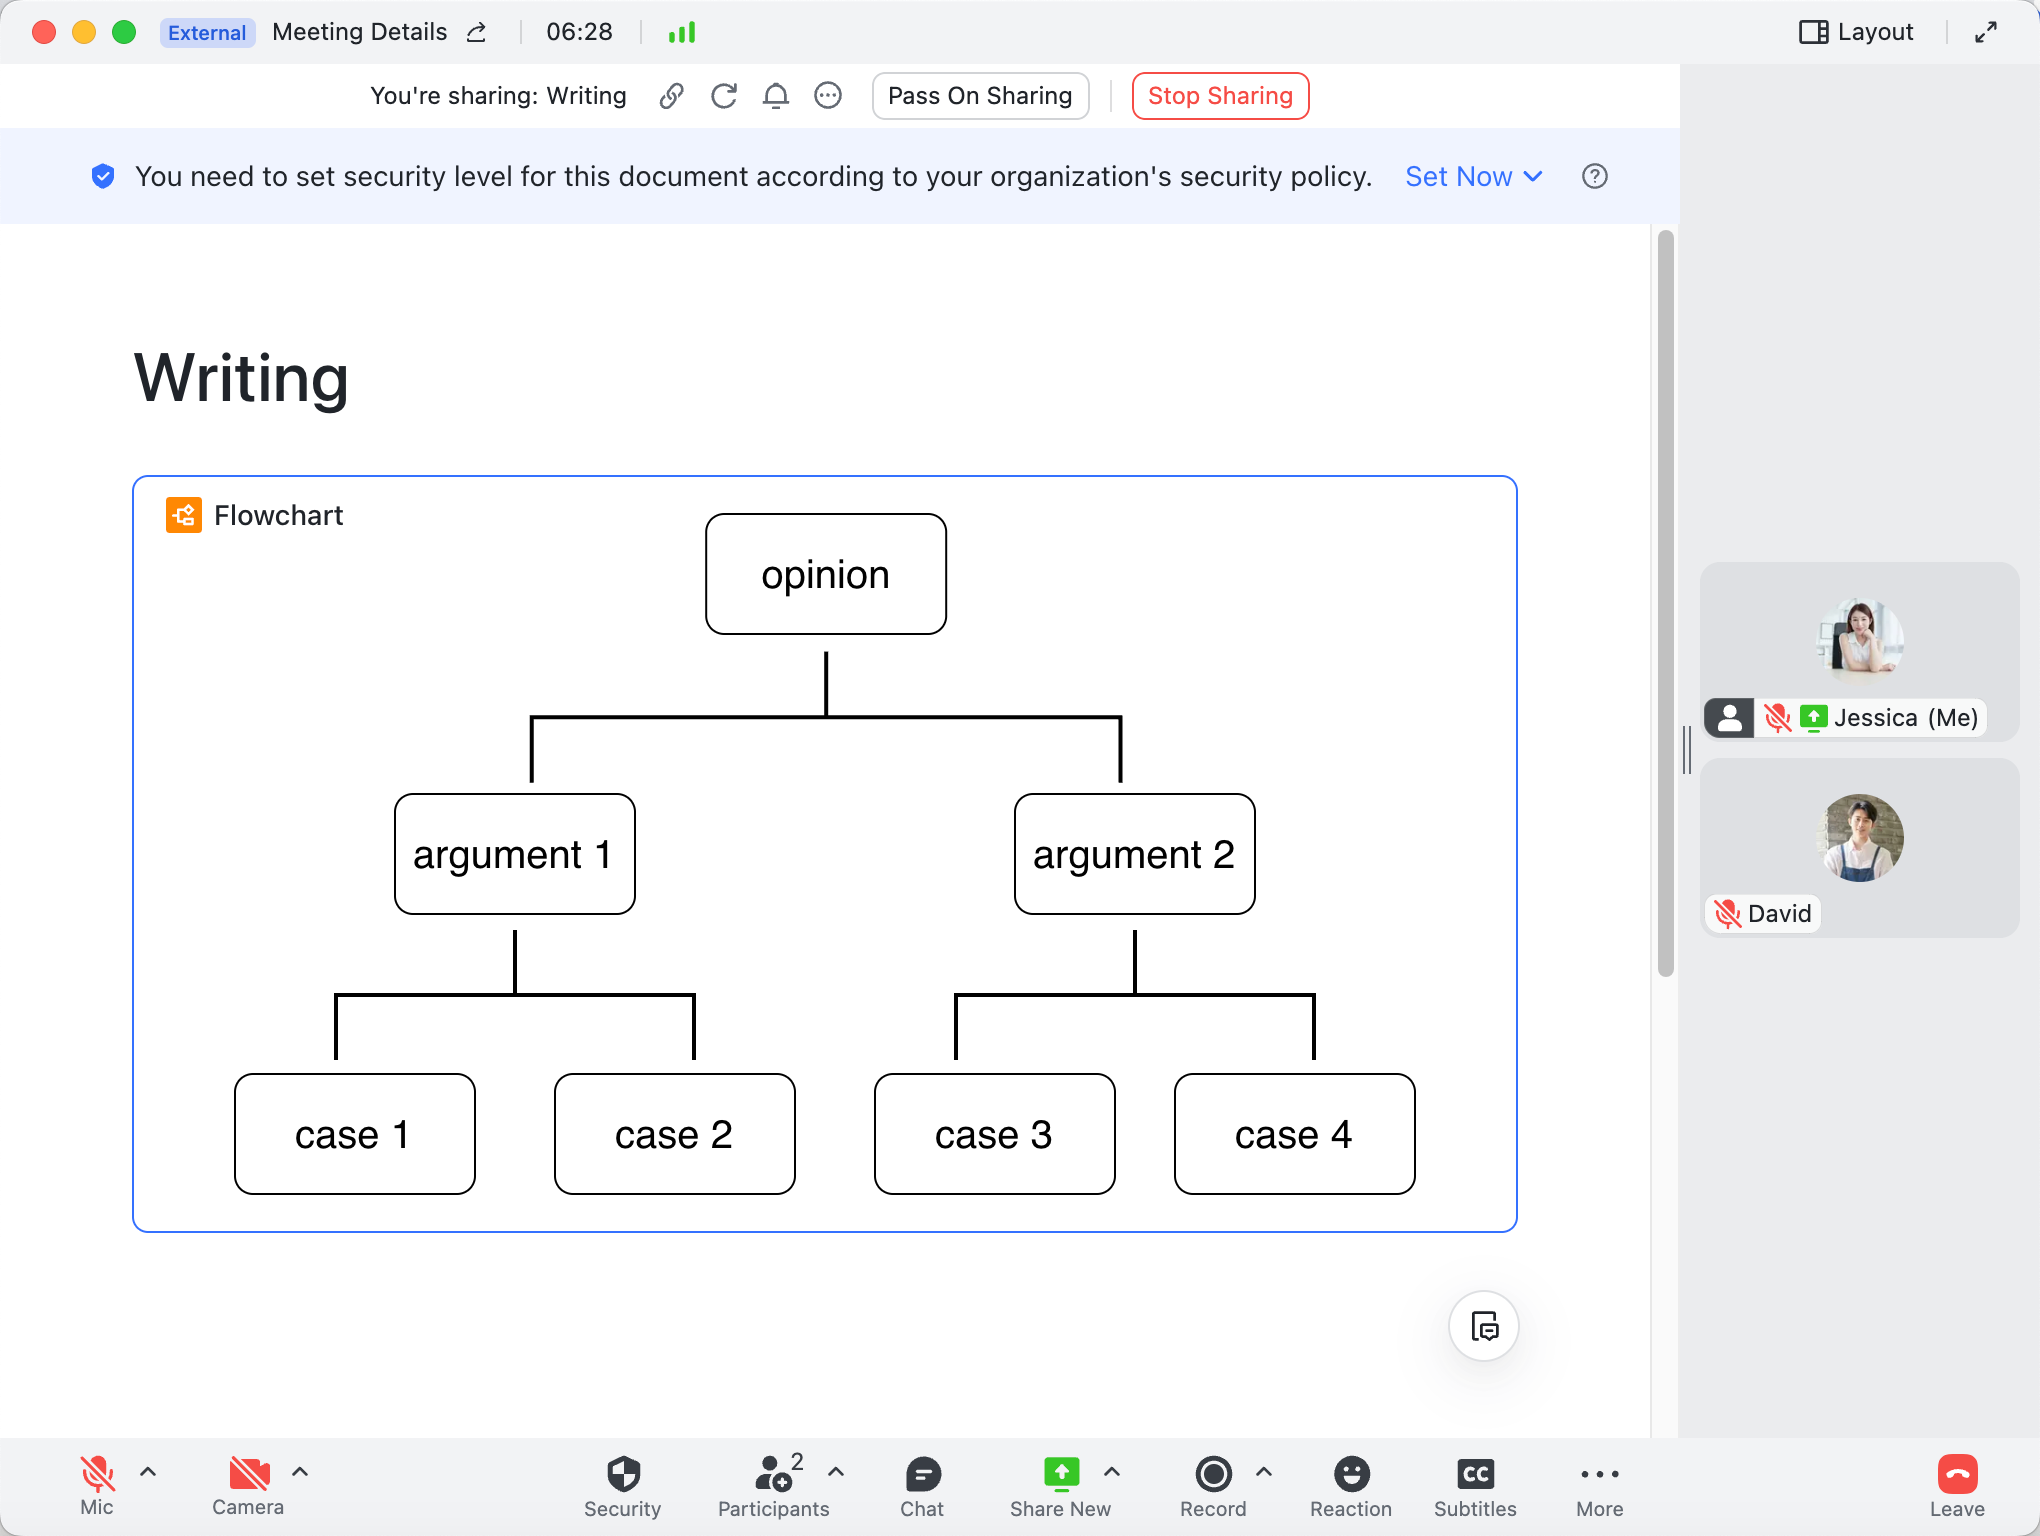
Task: Turn on the Camera
Action: (248, 1486)
